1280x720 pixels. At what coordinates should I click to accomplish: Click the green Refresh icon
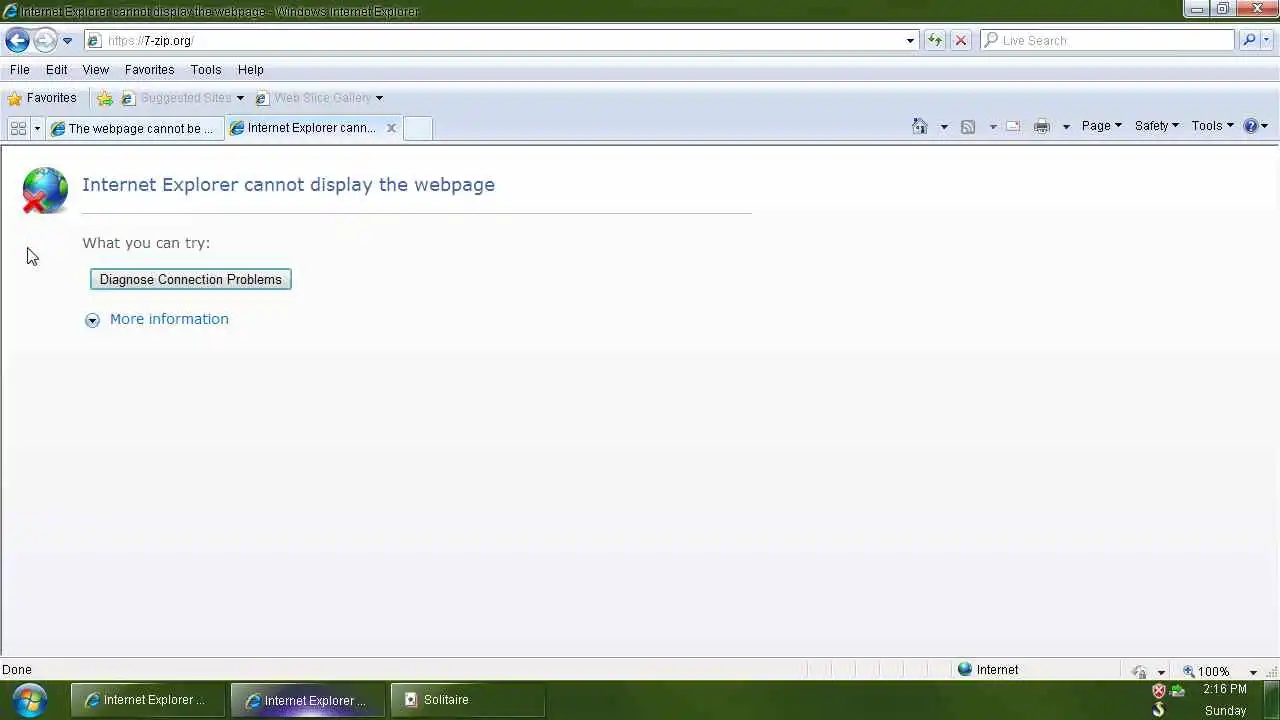pyautogui.click(x=934, y=40)
